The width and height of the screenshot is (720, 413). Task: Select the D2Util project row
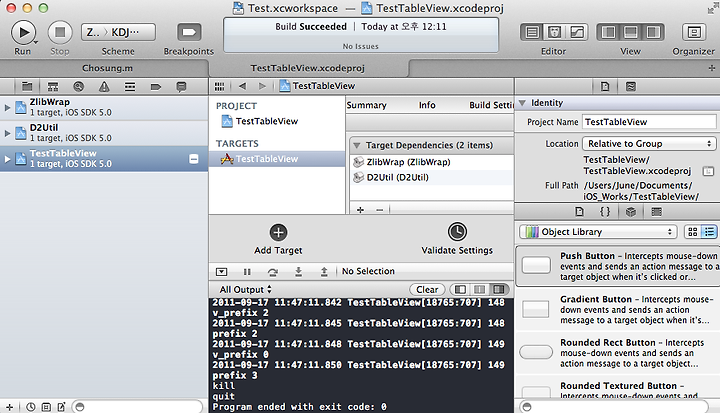104,133
